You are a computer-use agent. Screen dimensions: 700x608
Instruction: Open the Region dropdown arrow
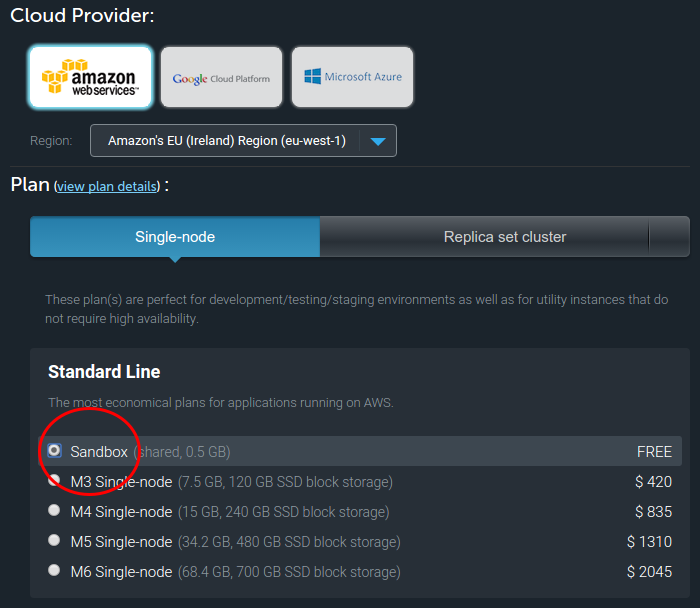[377, 141]
